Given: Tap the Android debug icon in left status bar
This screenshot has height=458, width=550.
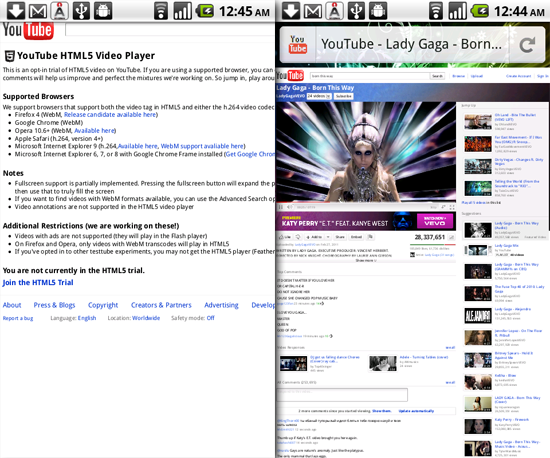Looking at the screenshot, I should [103, 11].
